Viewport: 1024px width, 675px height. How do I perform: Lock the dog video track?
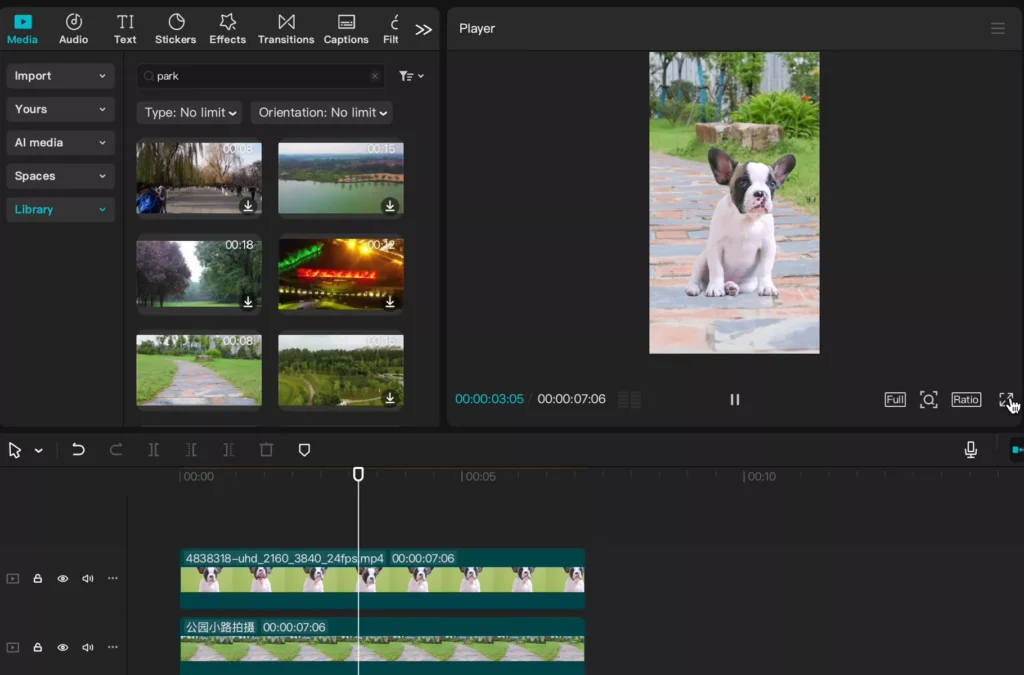pyautogui.click(x=38, y=578)
